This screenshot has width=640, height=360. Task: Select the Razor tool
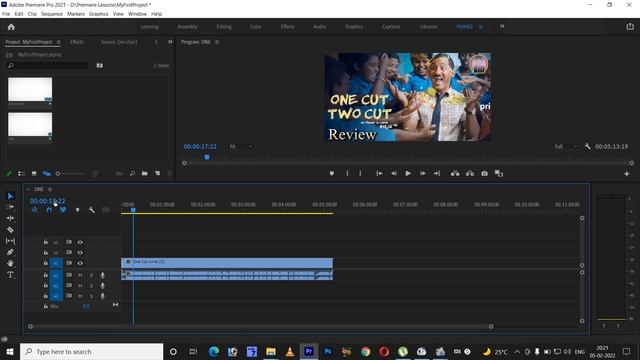tap(10, 230)
